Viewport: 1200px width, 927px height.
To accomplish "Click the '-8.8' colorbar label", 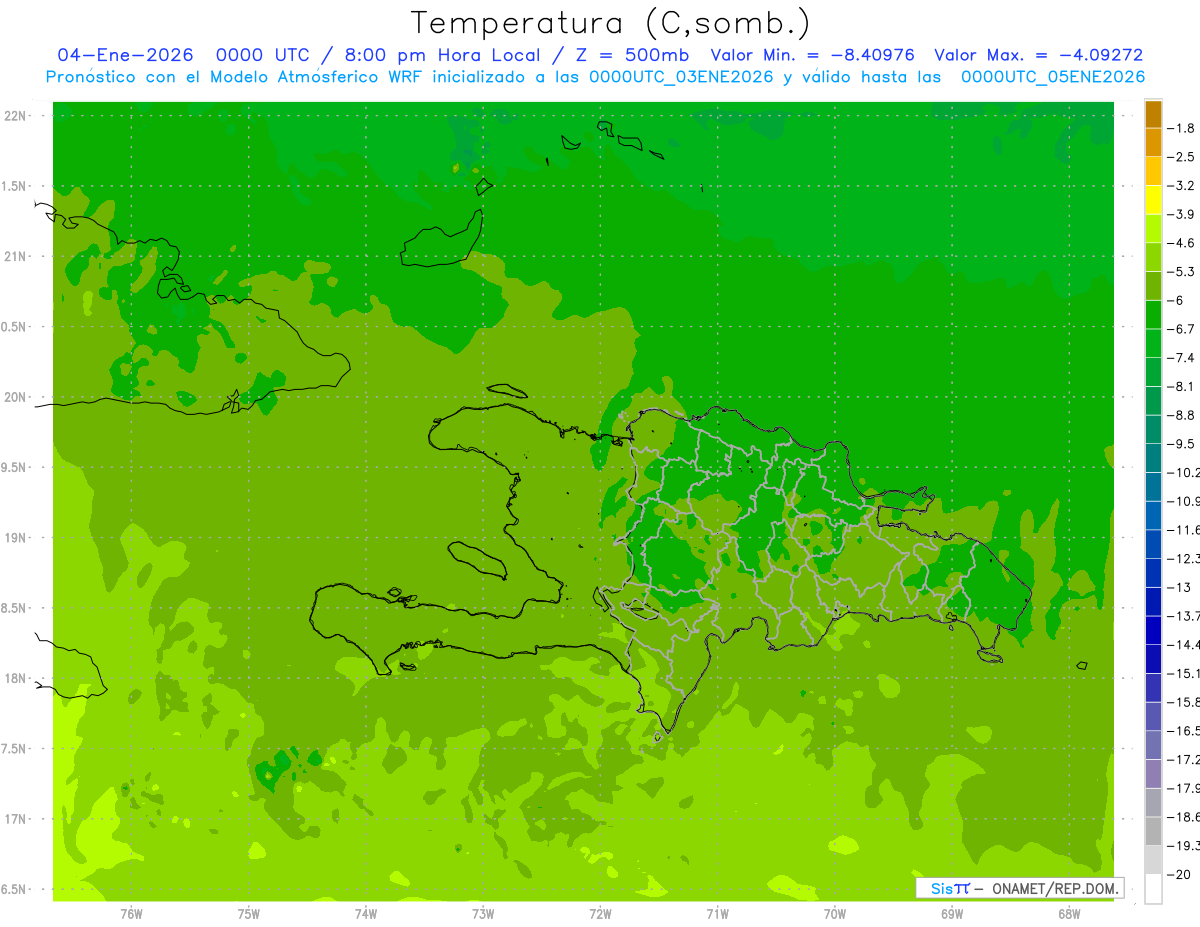I will click(1180, 415).
